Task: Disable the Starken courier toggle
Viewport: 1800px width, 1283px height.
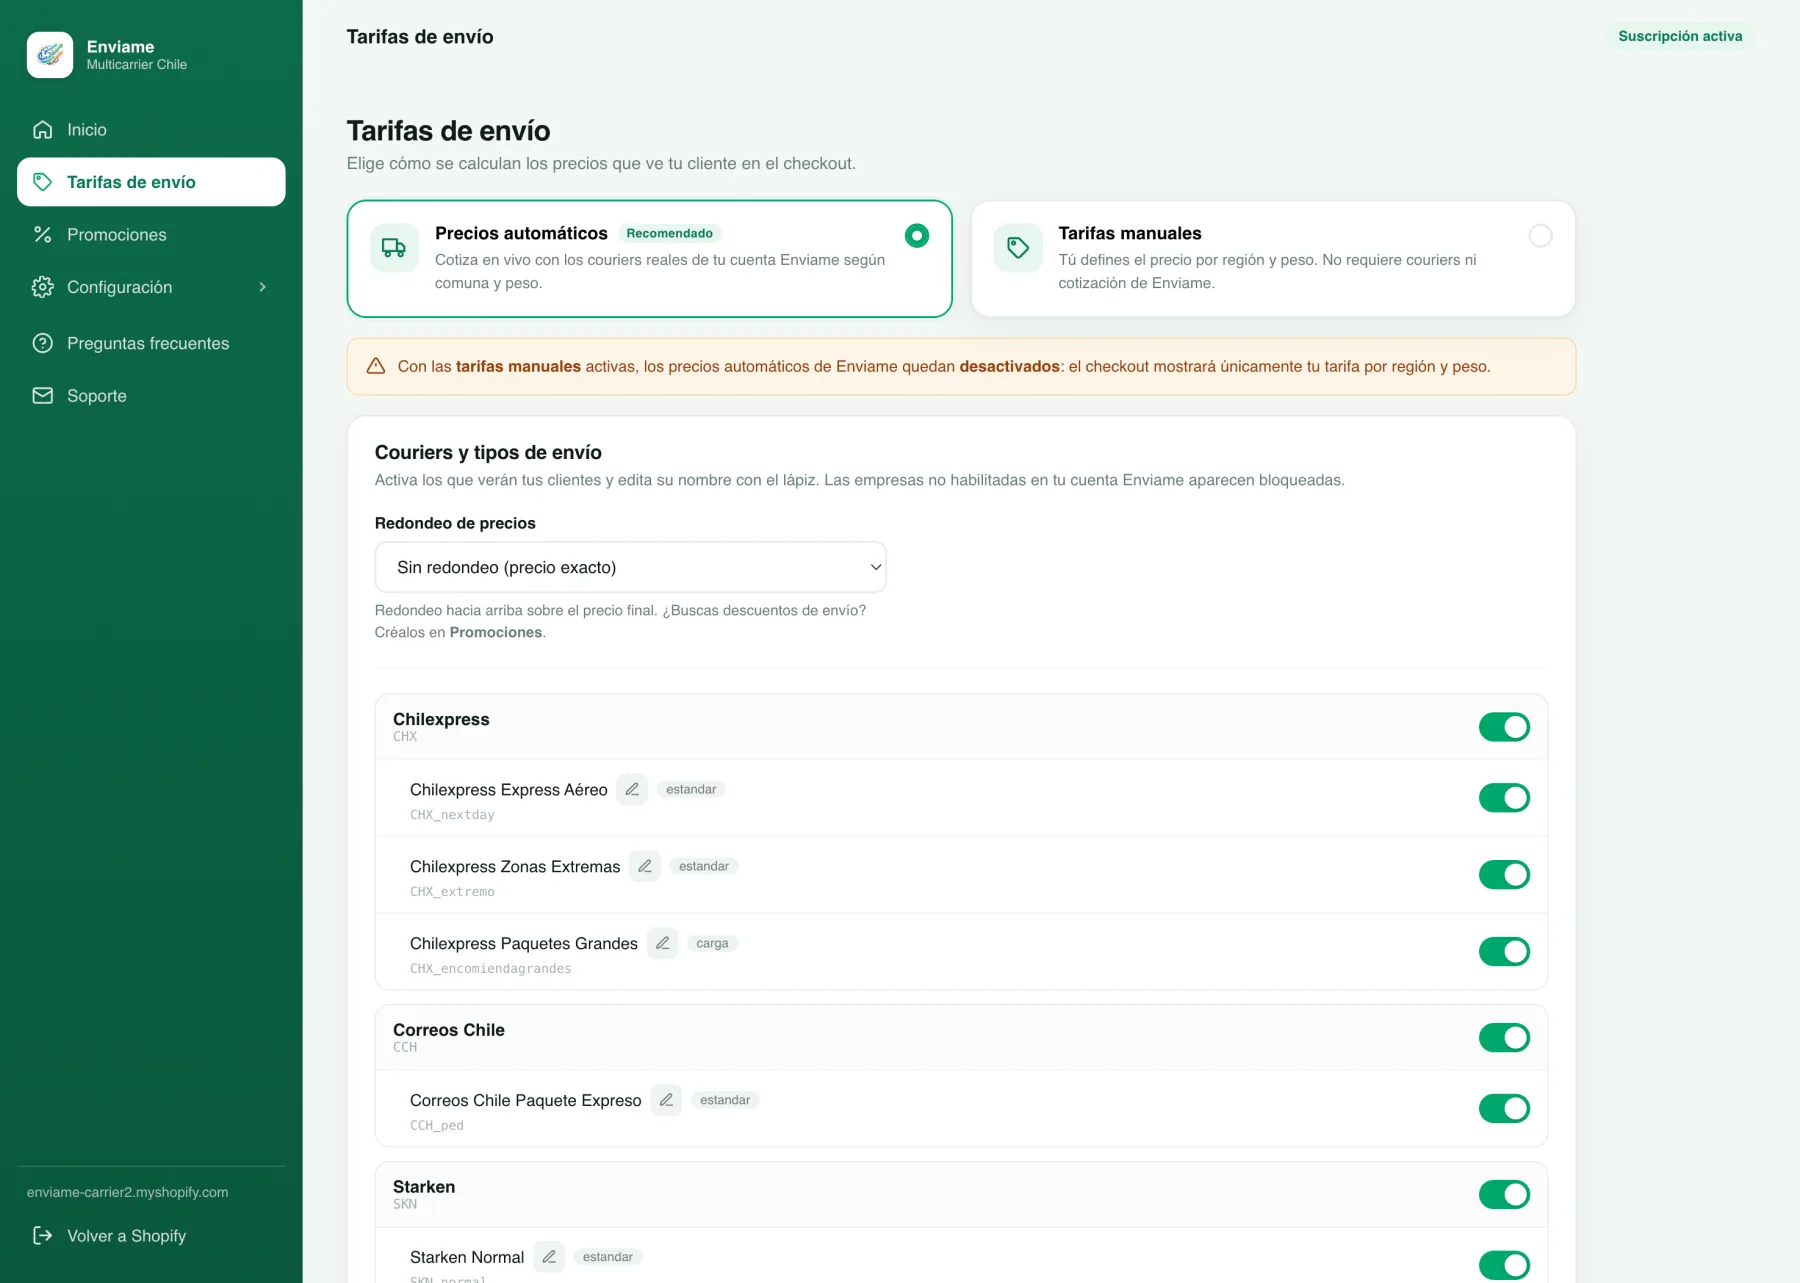Action: click(1504, 1195)
